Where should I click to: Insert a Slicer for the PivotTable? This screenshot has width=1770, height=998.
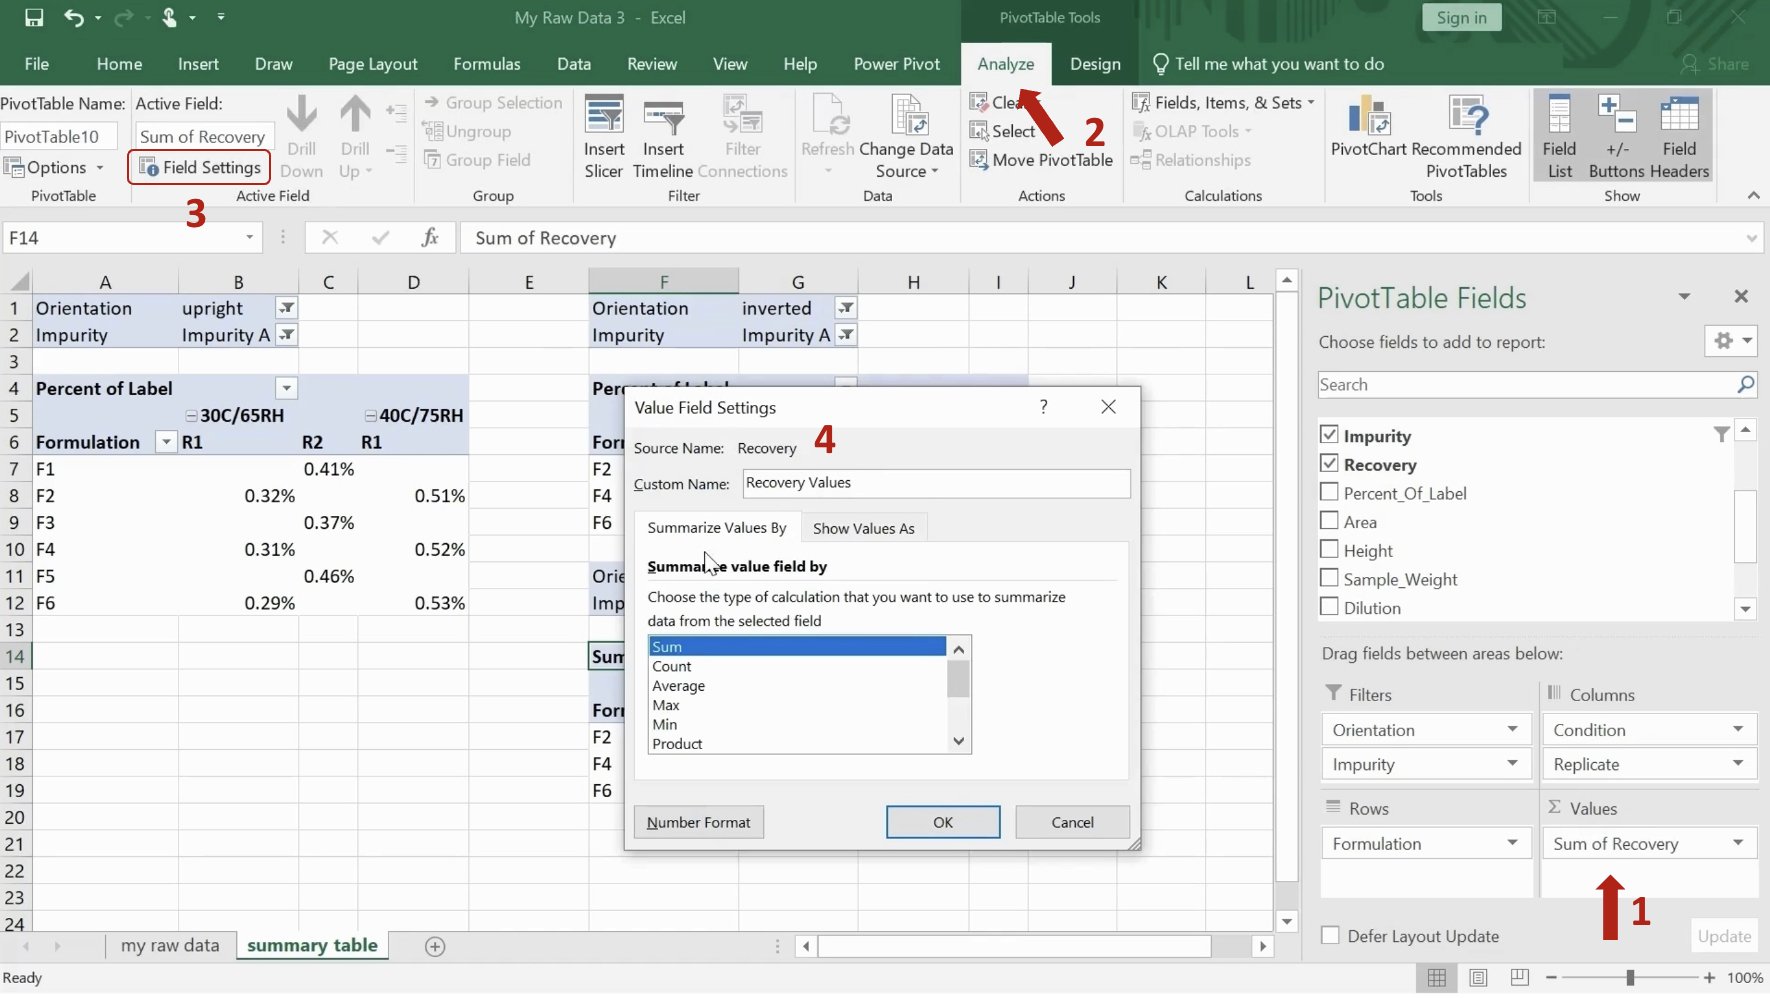pyautogui.click(x=604, y=135)
